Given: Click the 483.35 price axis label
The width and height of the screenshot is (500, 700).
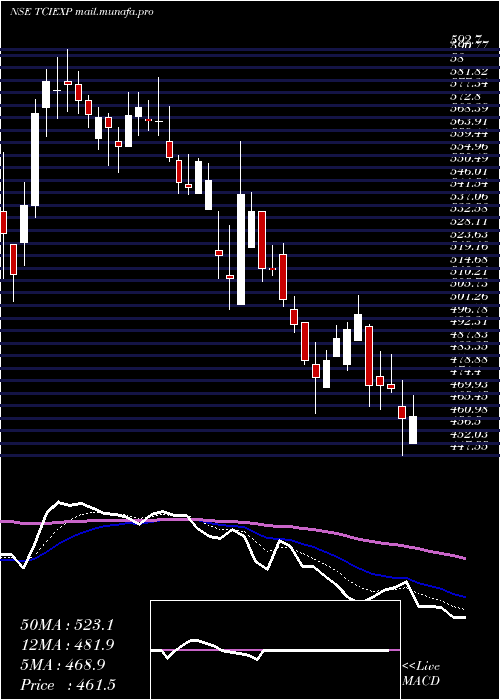Looking at the screenshot, I should tap(469, 346).
